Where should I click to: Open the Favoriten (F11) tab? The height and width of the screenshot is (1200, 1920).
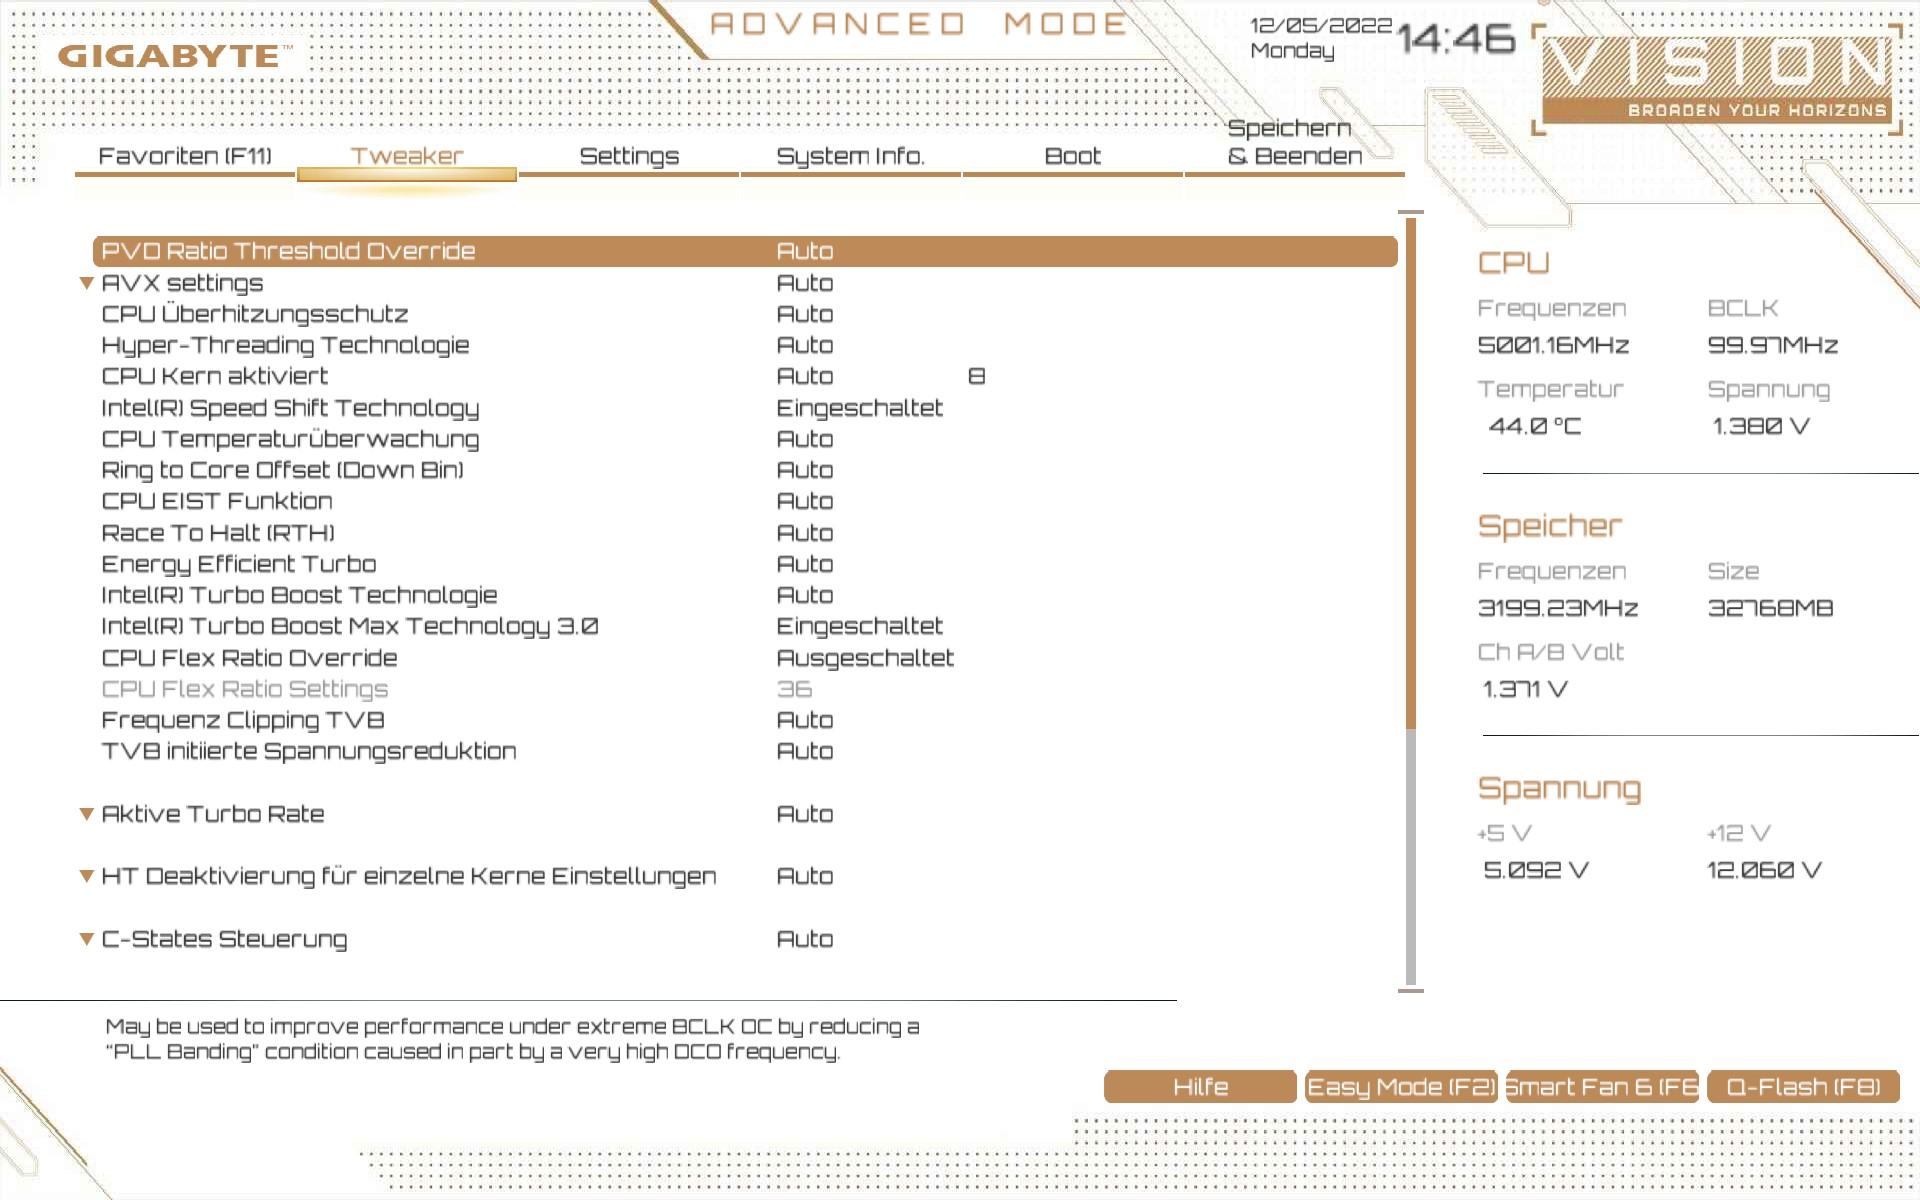point(185,156)
